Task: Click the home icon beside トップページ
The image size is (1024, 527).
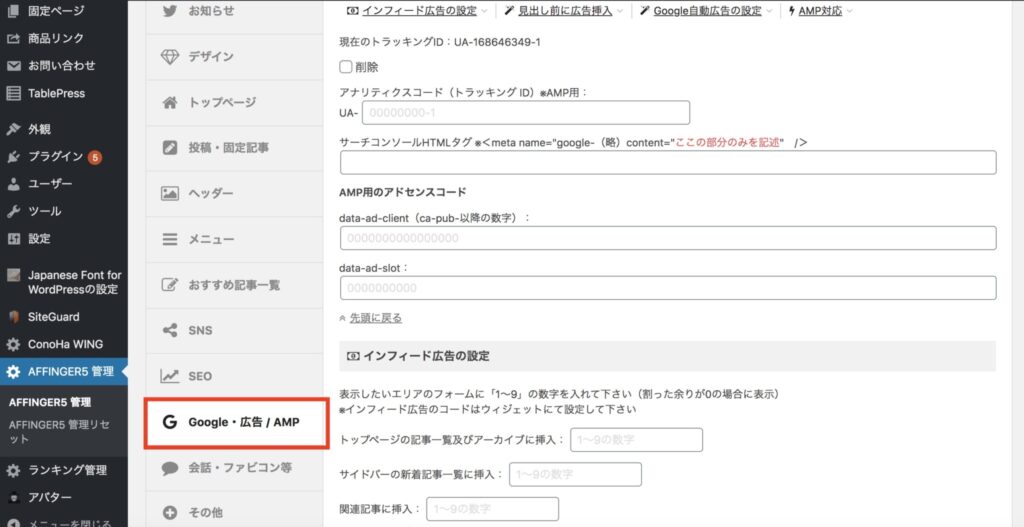Action: (x=170, y=103)
